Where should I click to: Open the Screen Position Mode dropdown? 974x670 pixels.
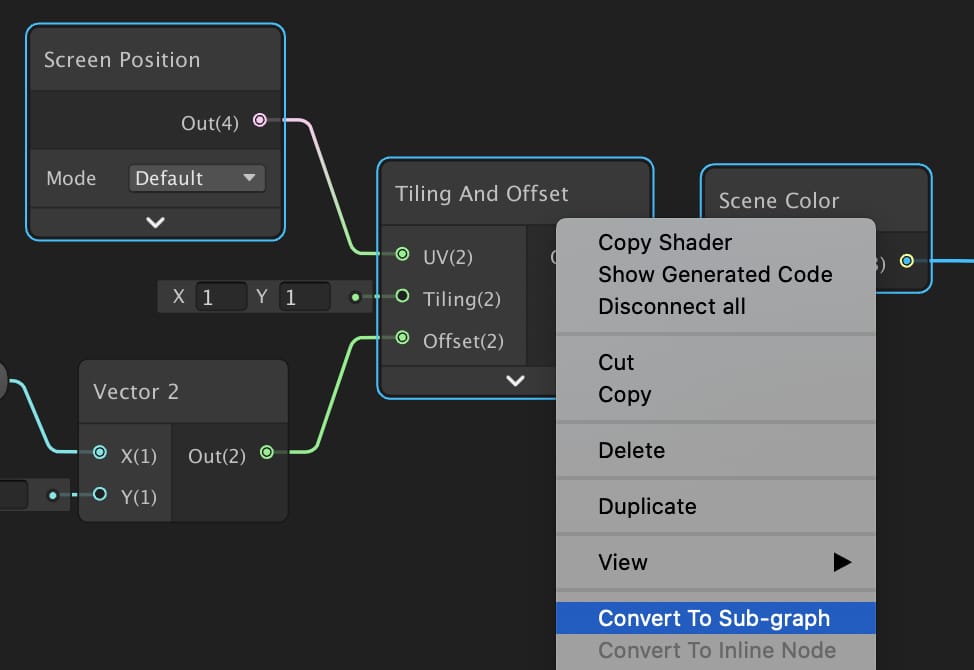click(196, 179)
